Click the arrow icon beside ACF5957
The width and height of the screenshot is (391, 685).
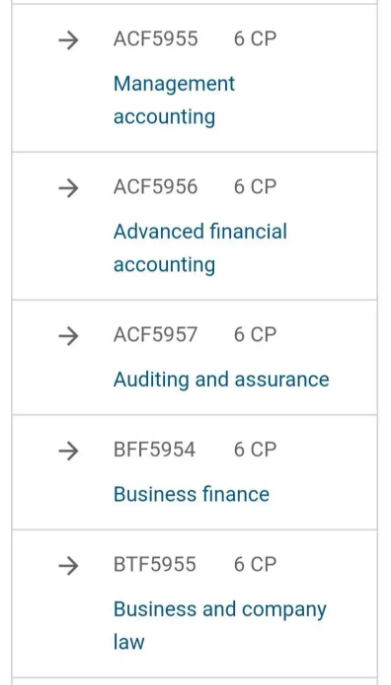(69, 336)
